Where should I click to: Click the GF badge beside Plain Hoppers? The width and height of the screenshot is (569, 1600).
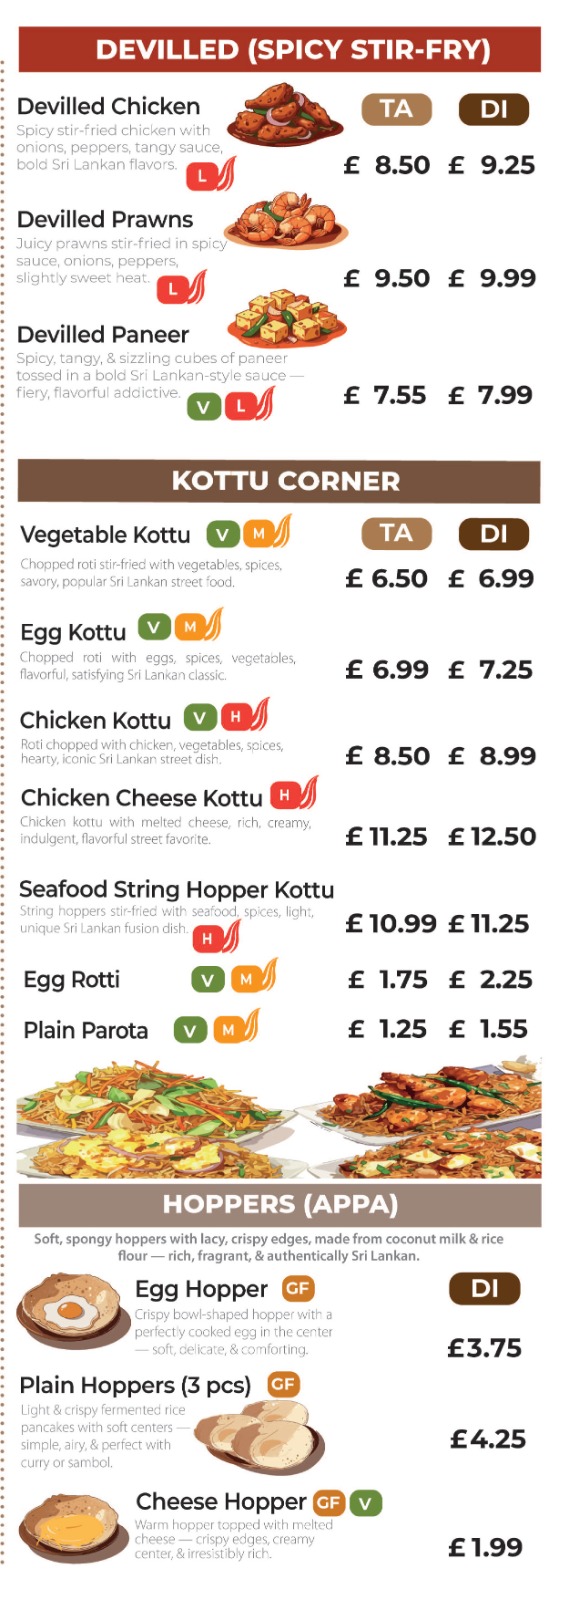point(283,1384)
